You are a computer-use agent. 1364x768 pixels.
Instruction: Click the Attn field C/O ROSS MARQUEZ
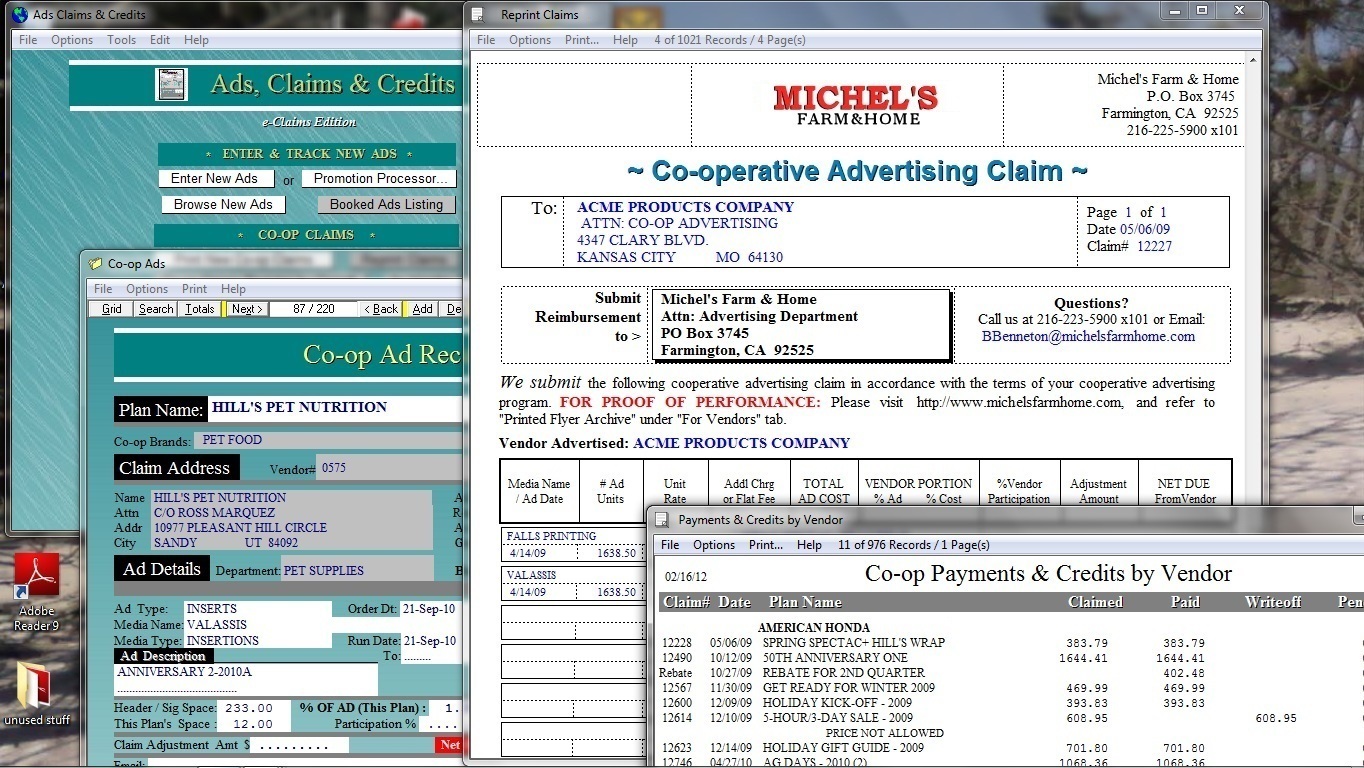click(x=291, y=513)
